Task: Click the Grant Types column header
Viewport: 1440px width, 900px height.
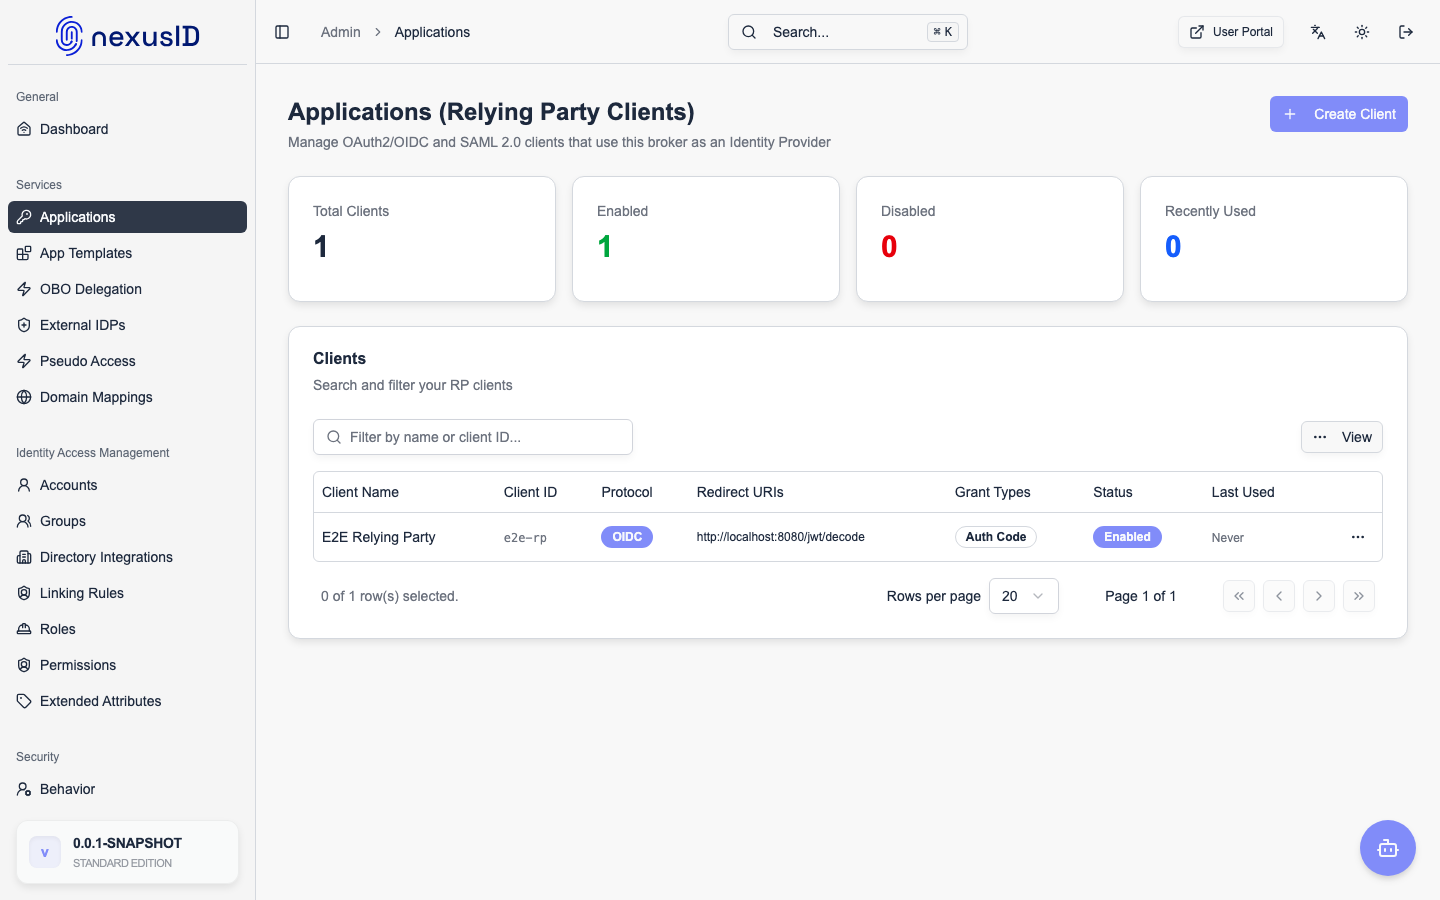Action: (x=992, y=492)
